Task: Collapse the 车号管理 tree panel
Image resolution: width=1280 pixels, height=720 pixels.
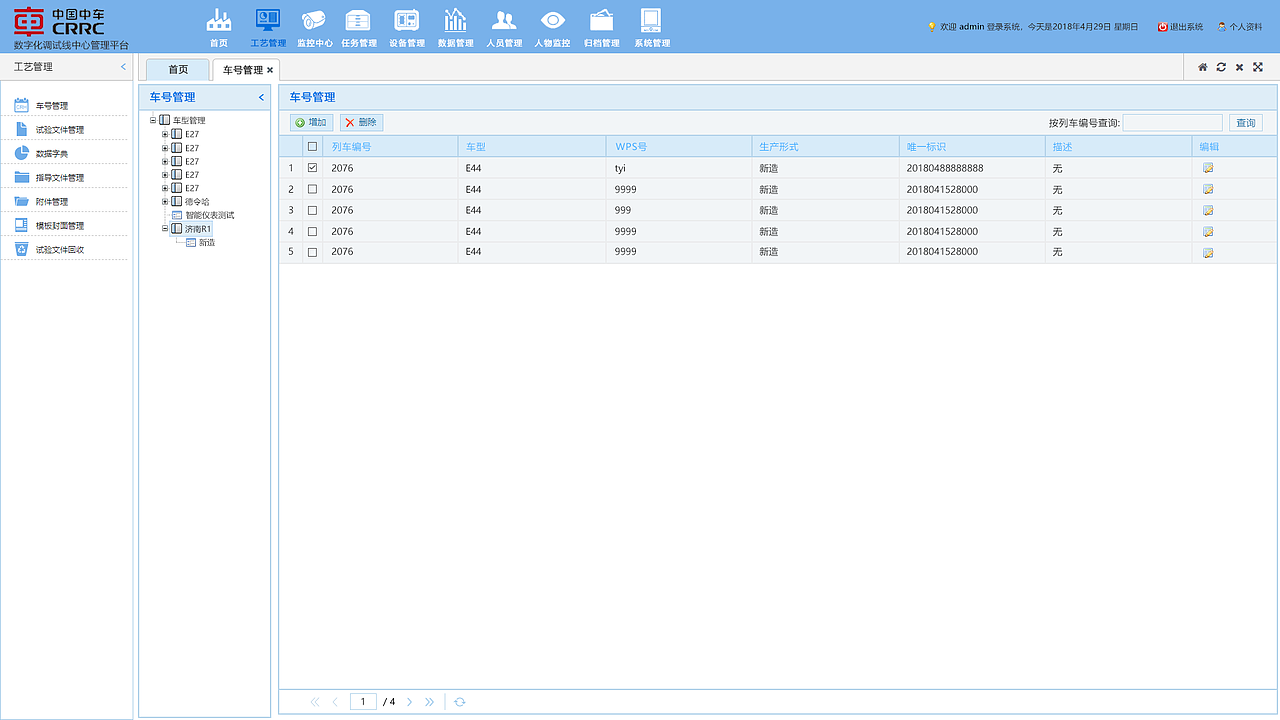Action: tap(261, 97)
